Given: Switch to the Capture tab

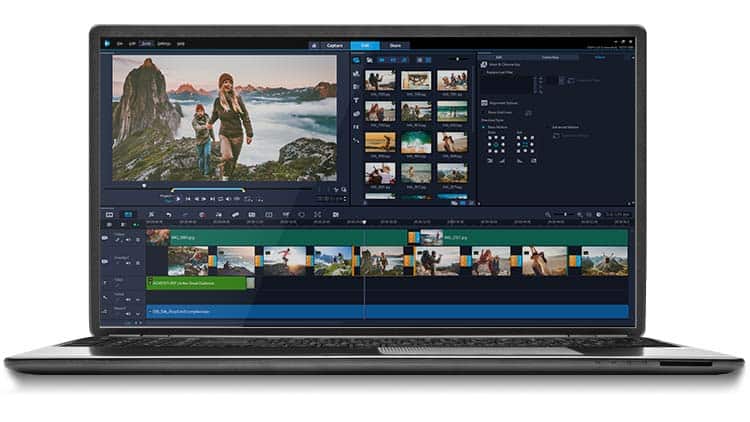Looking at the screenshot, I should tap(335, 45).
